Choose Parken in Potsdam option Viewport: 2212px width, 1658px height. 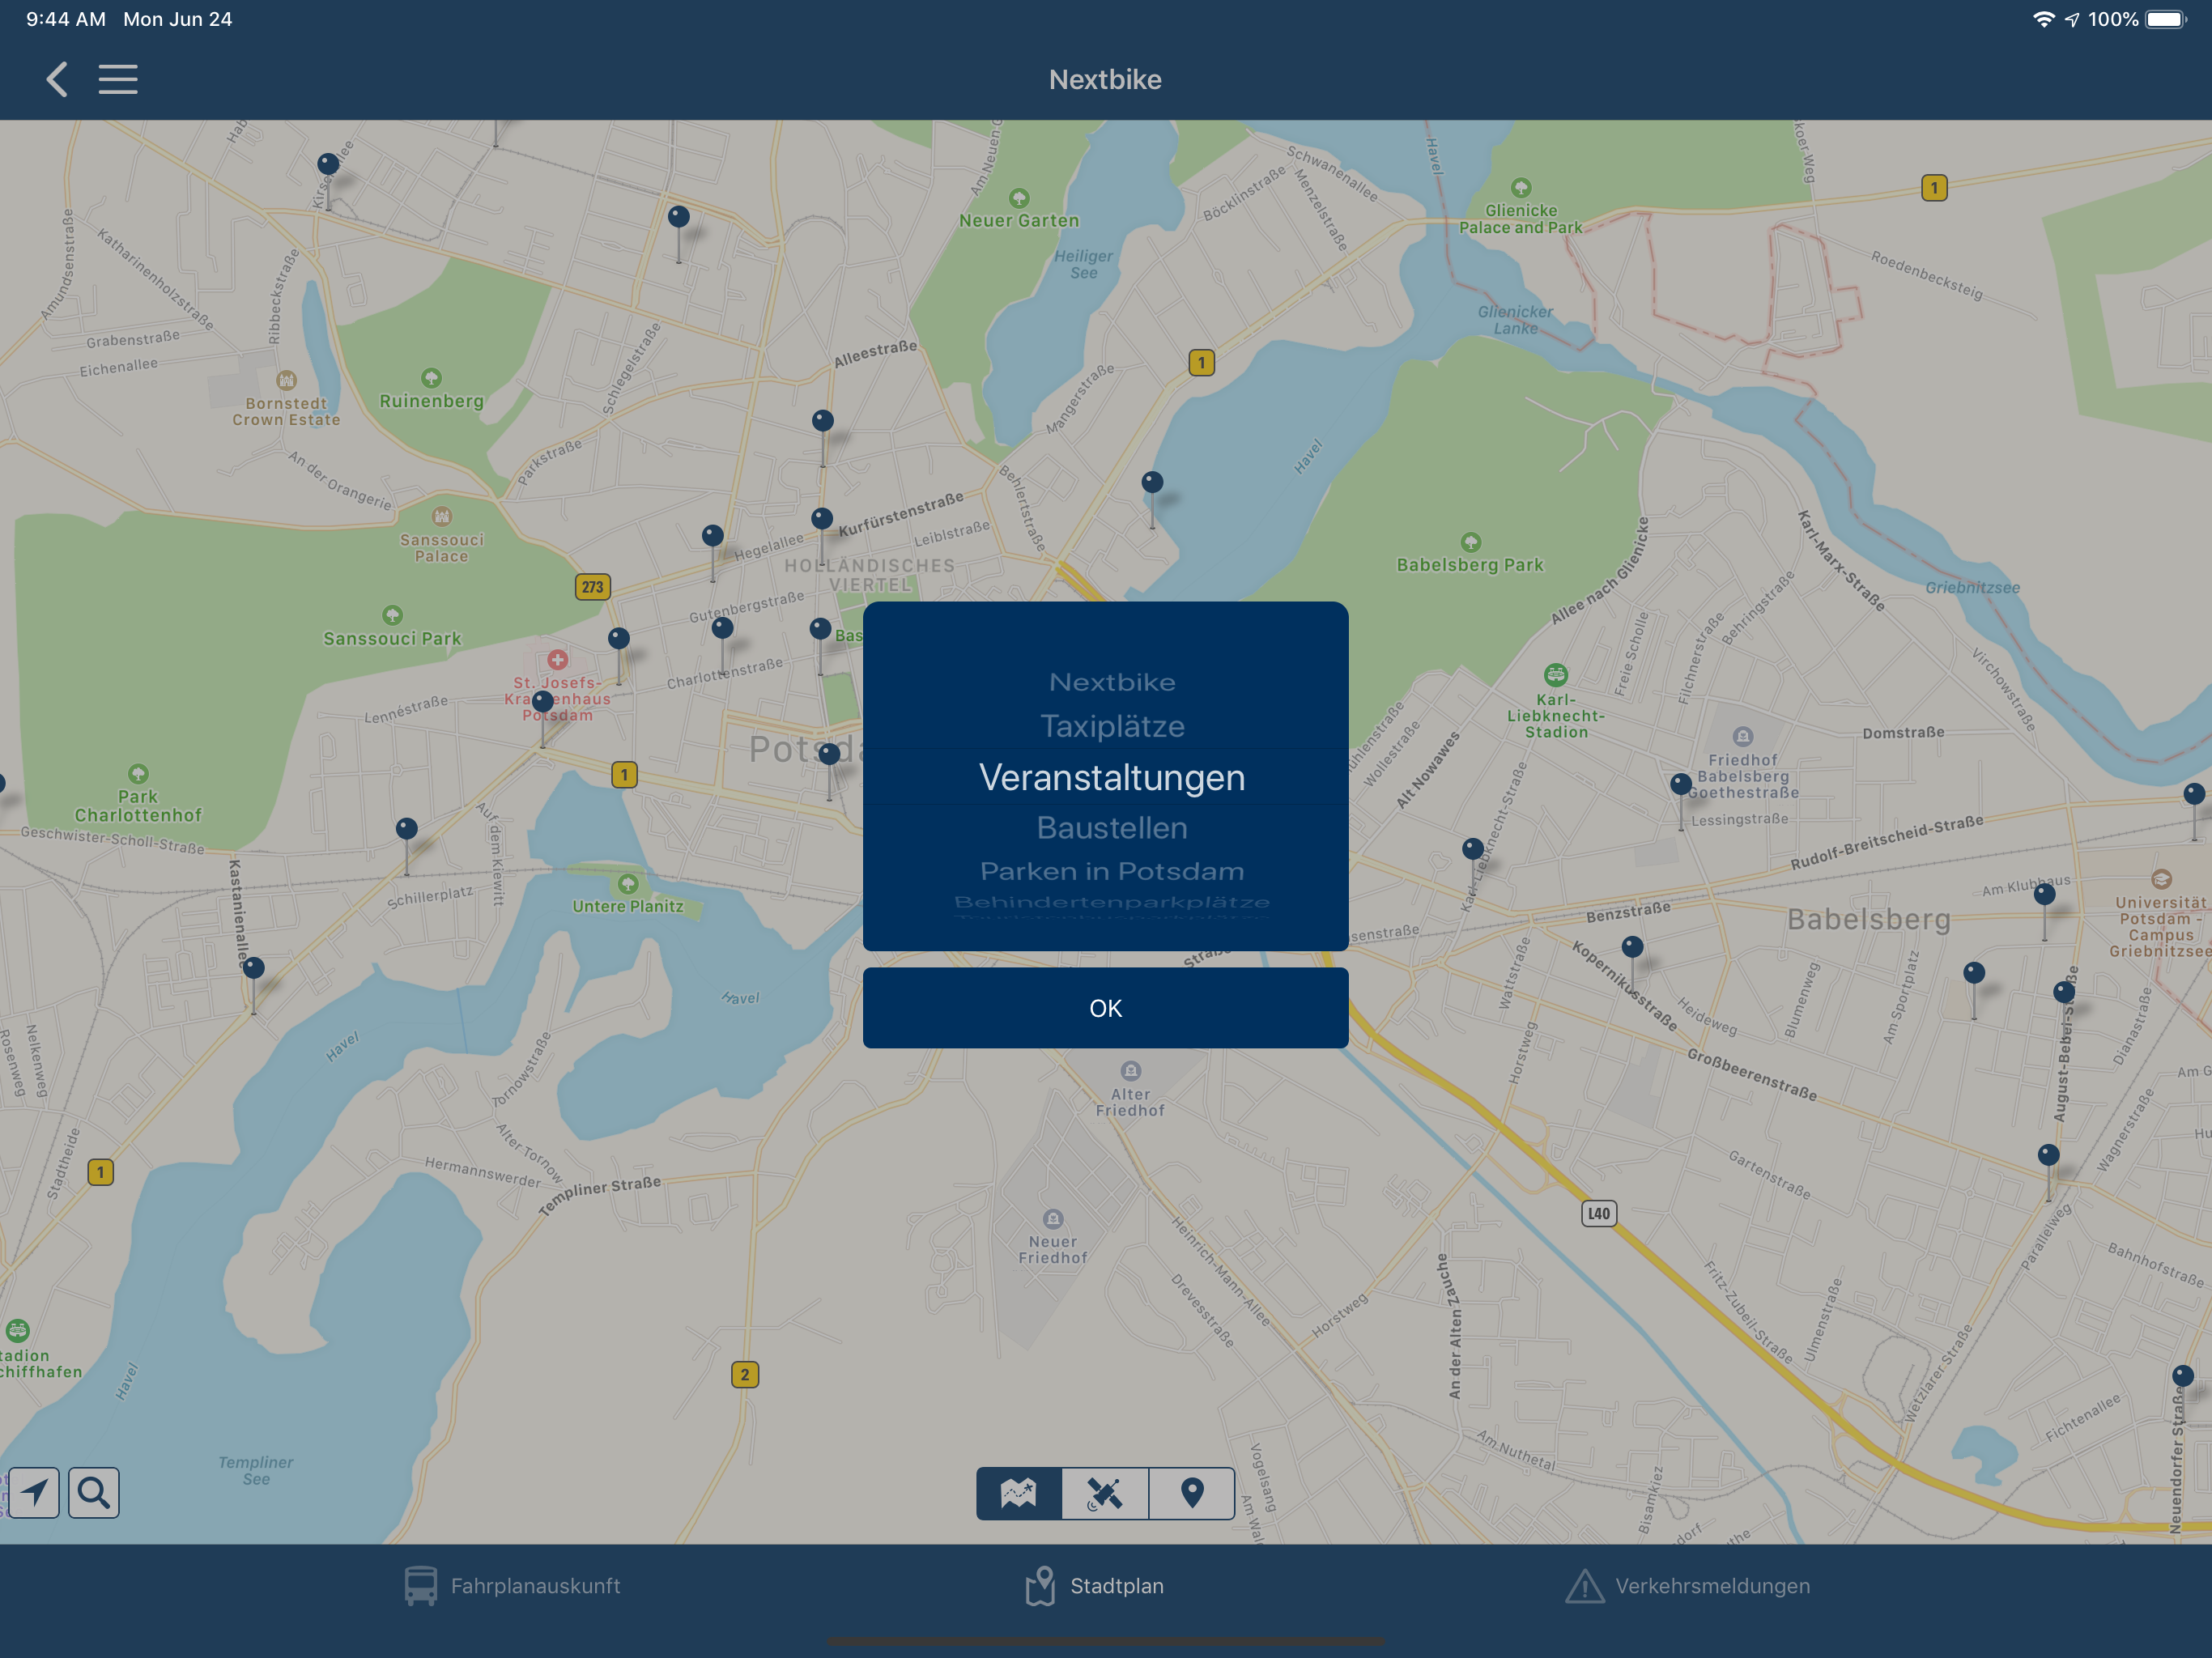[1112, 871]
